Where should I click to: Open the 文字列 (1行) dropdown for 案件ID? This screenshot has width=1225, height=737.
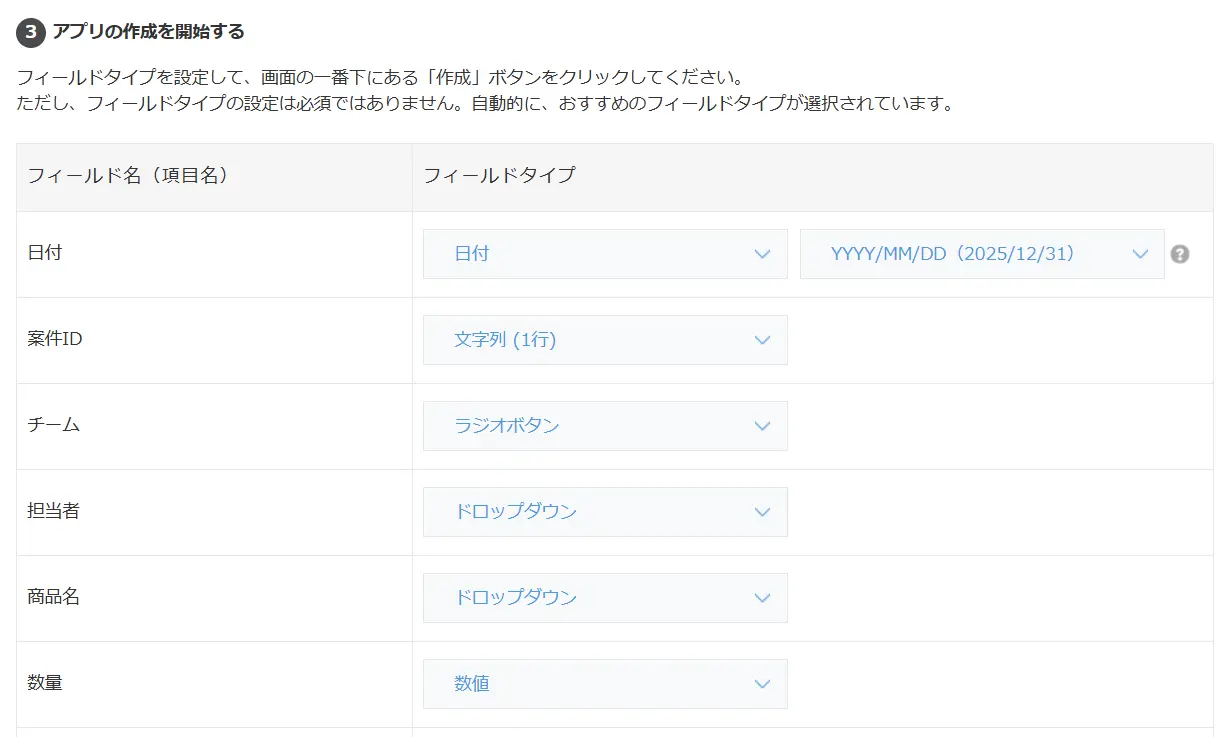605,340
